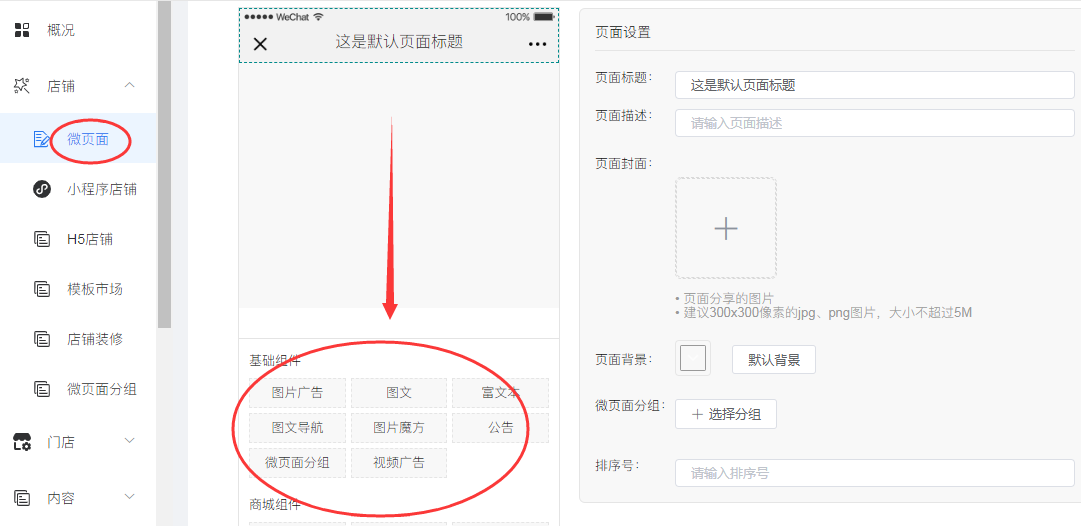Click the 店铺装修 list icon
The image size is (1081, 526).
pyautogui.click(x=42, y=338)
